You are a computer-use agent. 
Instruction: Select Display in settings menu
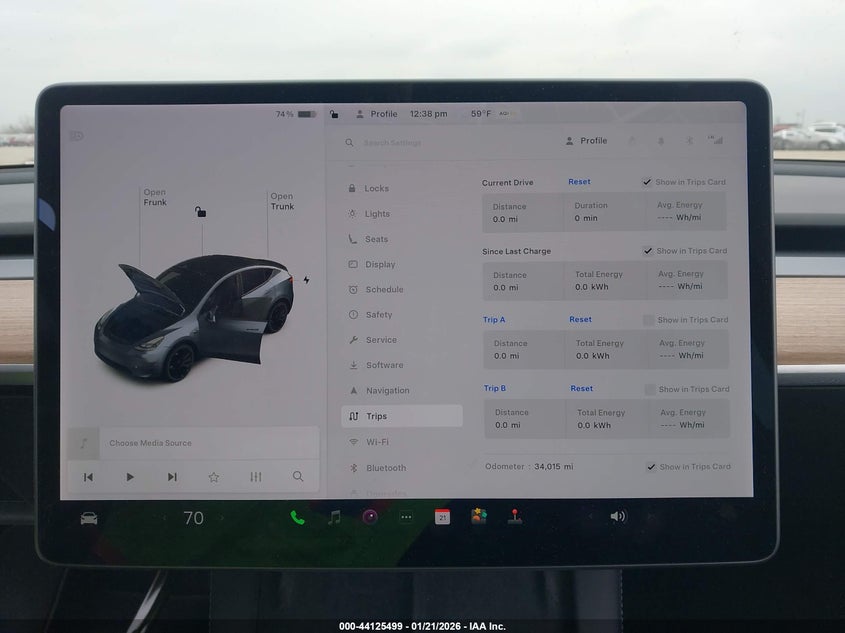(380, 265)
